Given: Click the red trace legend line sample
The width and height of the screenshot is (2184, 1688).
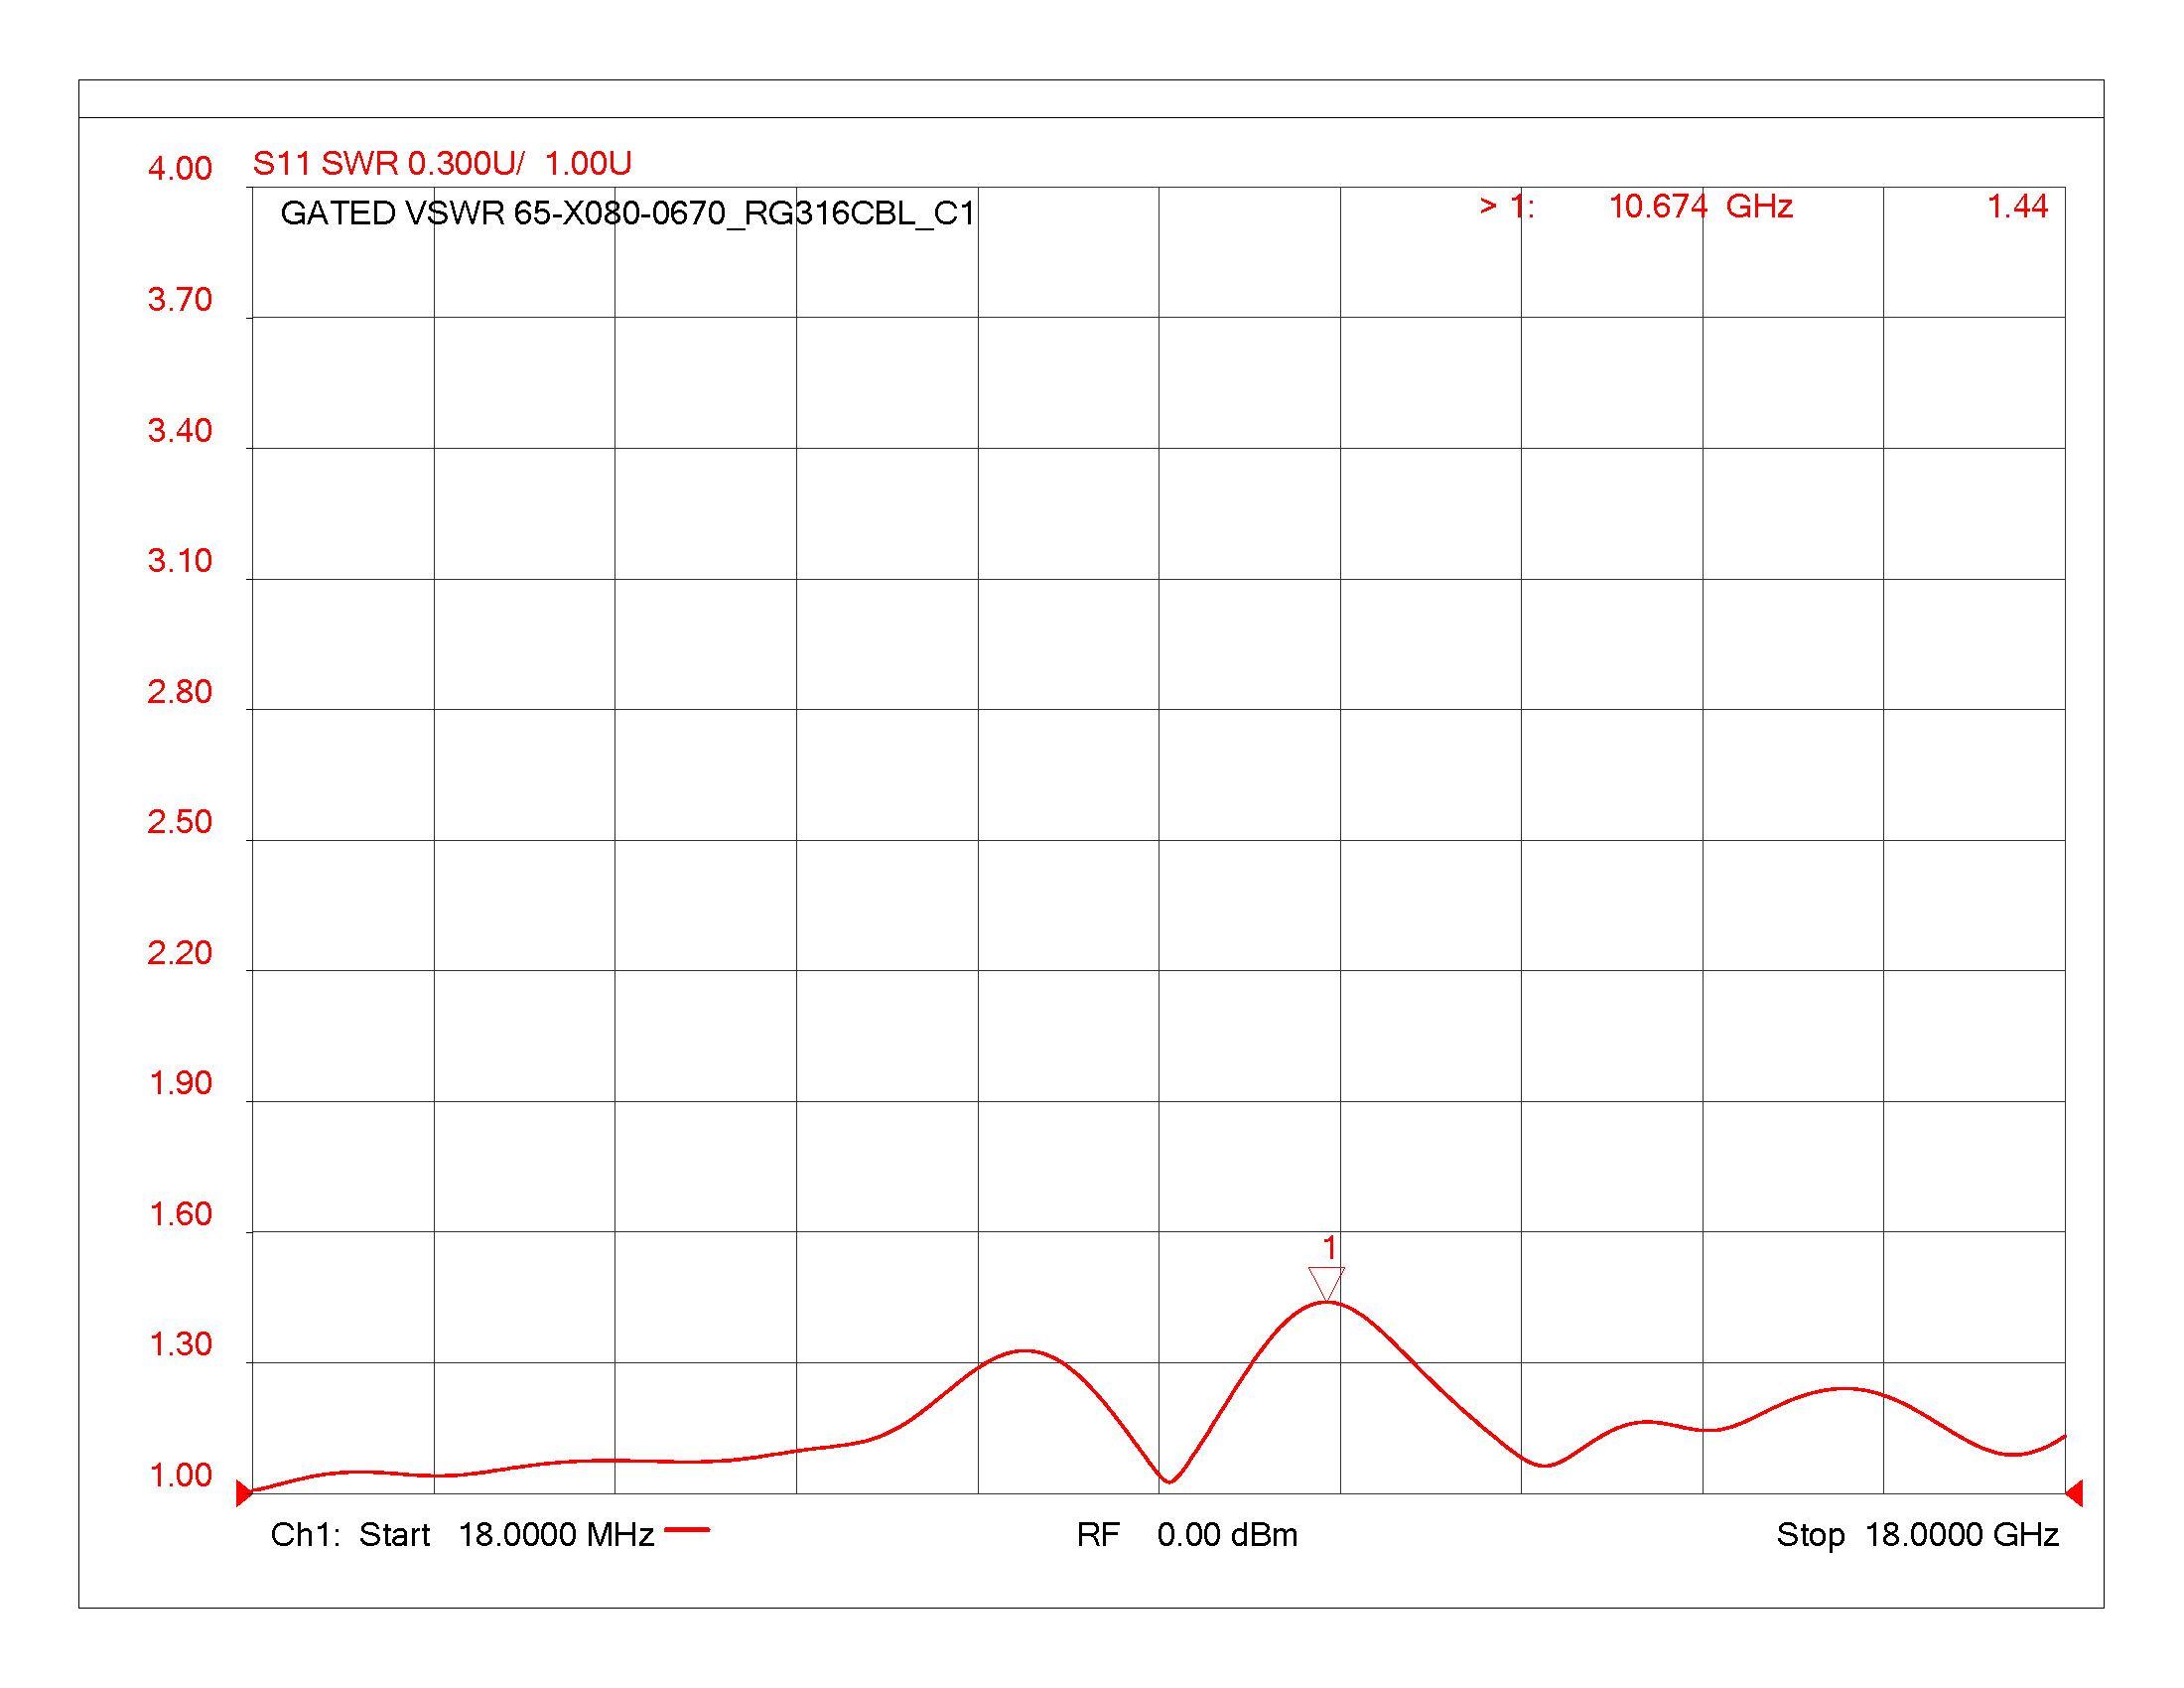Looking at the screenshot, I should pos(687,1529).
